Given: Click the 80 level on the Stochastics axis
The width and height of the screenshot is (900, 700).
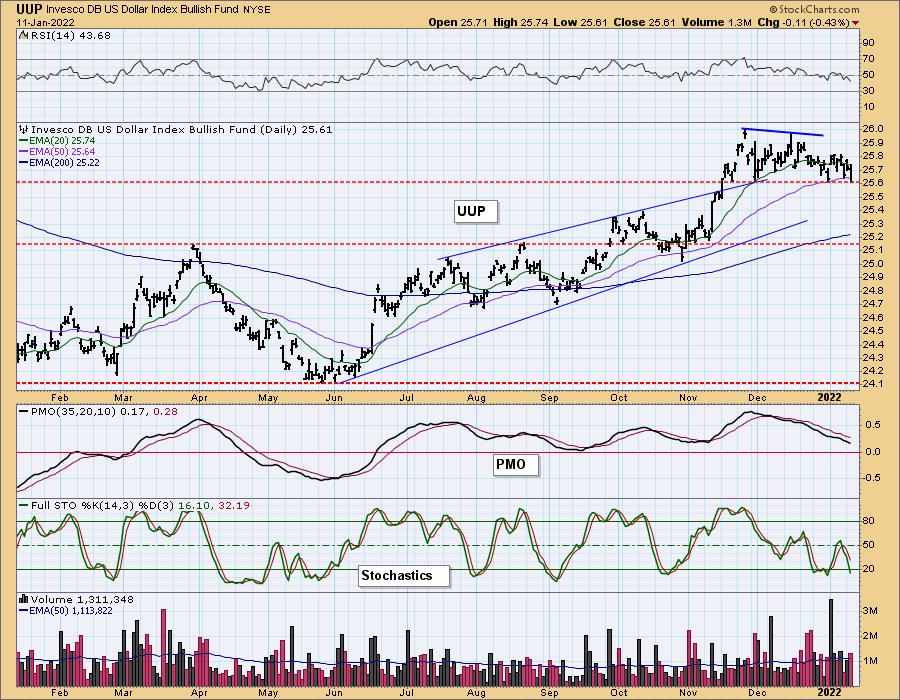Looking at the screenshot, I should pos(869,521).
